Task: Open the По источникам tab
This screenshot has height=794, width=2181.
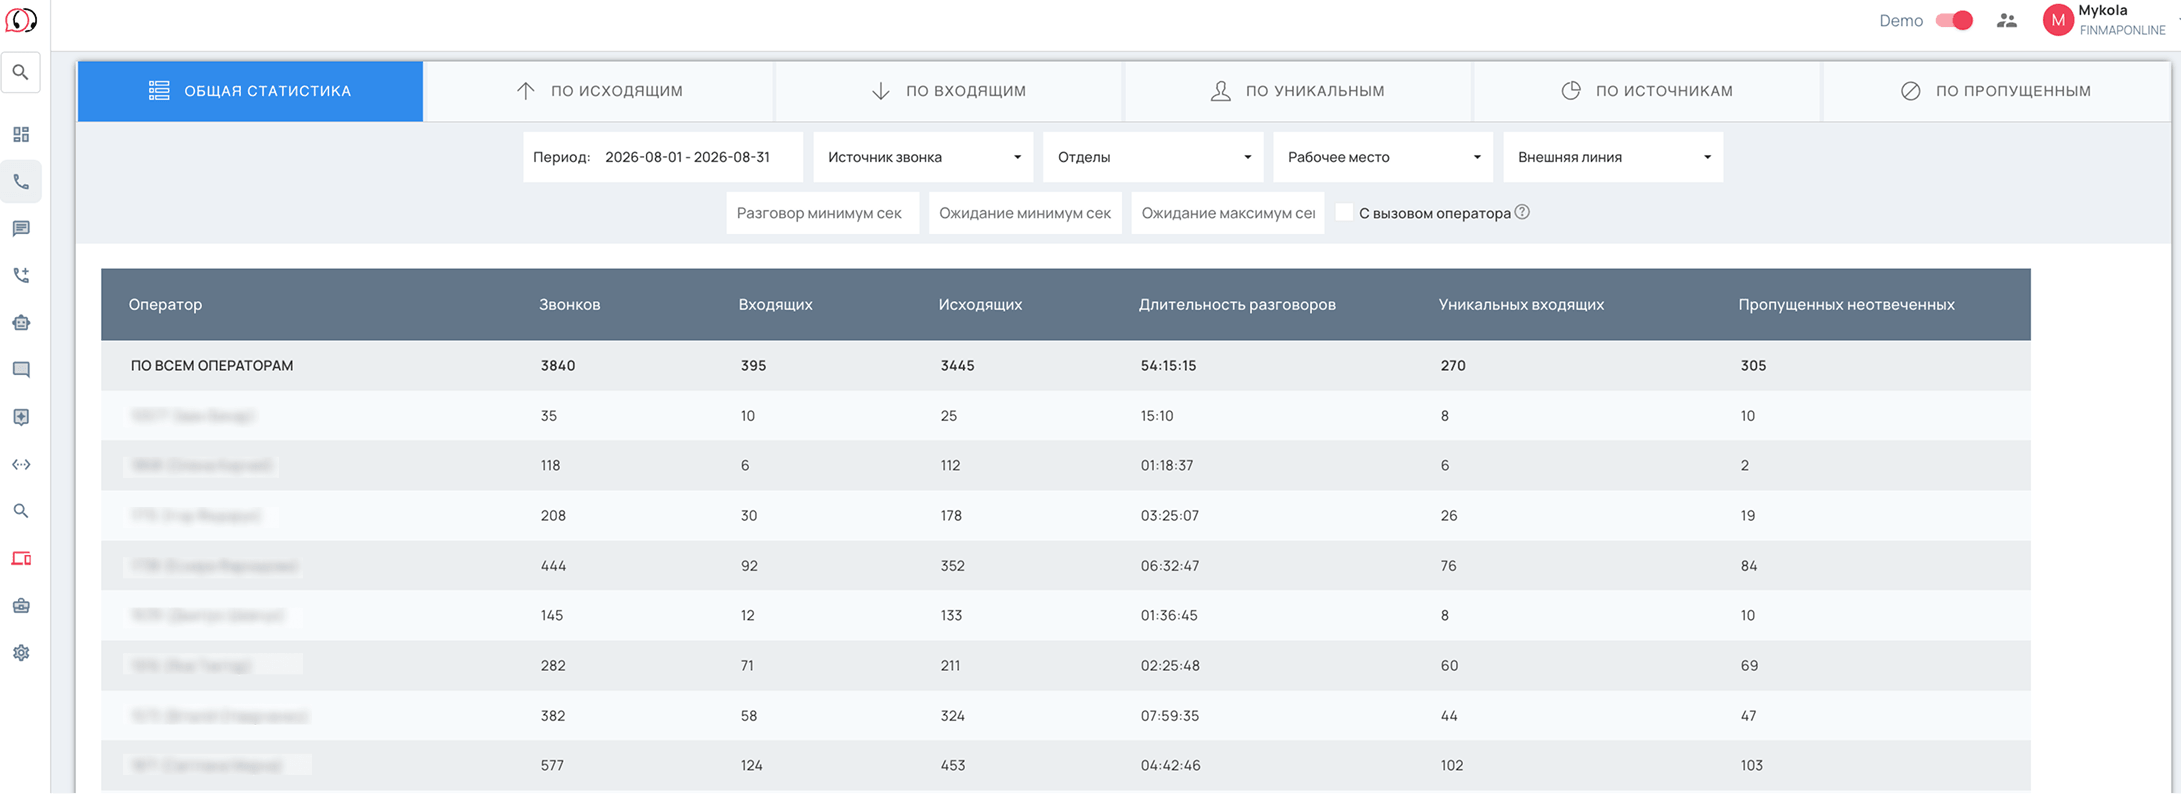Action: point(1646,91)
